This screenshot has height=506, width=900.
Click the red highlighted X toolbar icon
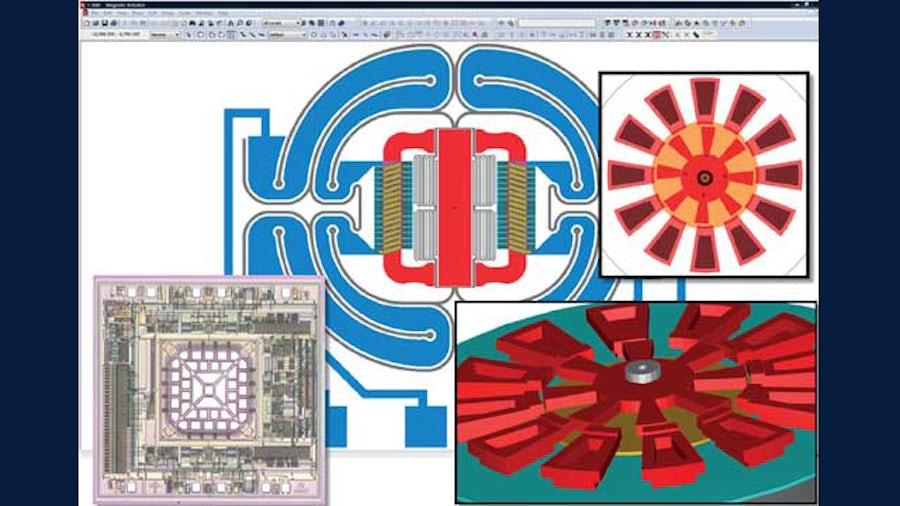coord(657,34)
